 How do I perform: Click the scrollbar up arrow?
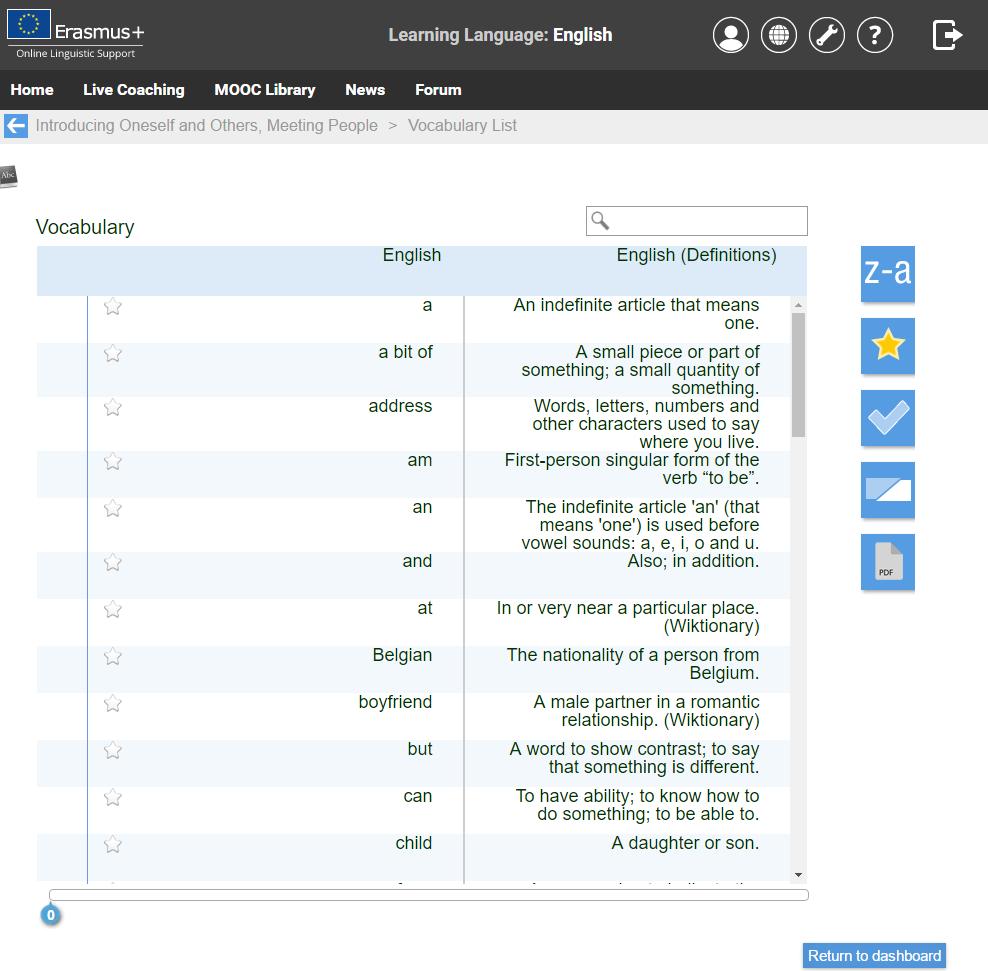pyautogui.click(x=798, y=305)
